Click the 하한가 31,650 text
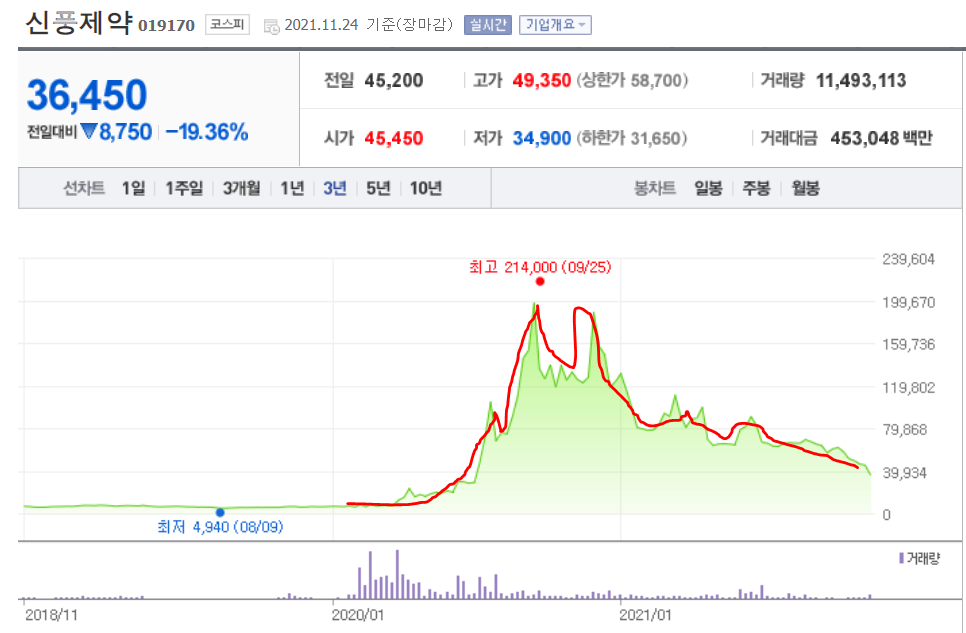 tap(632, 138)
